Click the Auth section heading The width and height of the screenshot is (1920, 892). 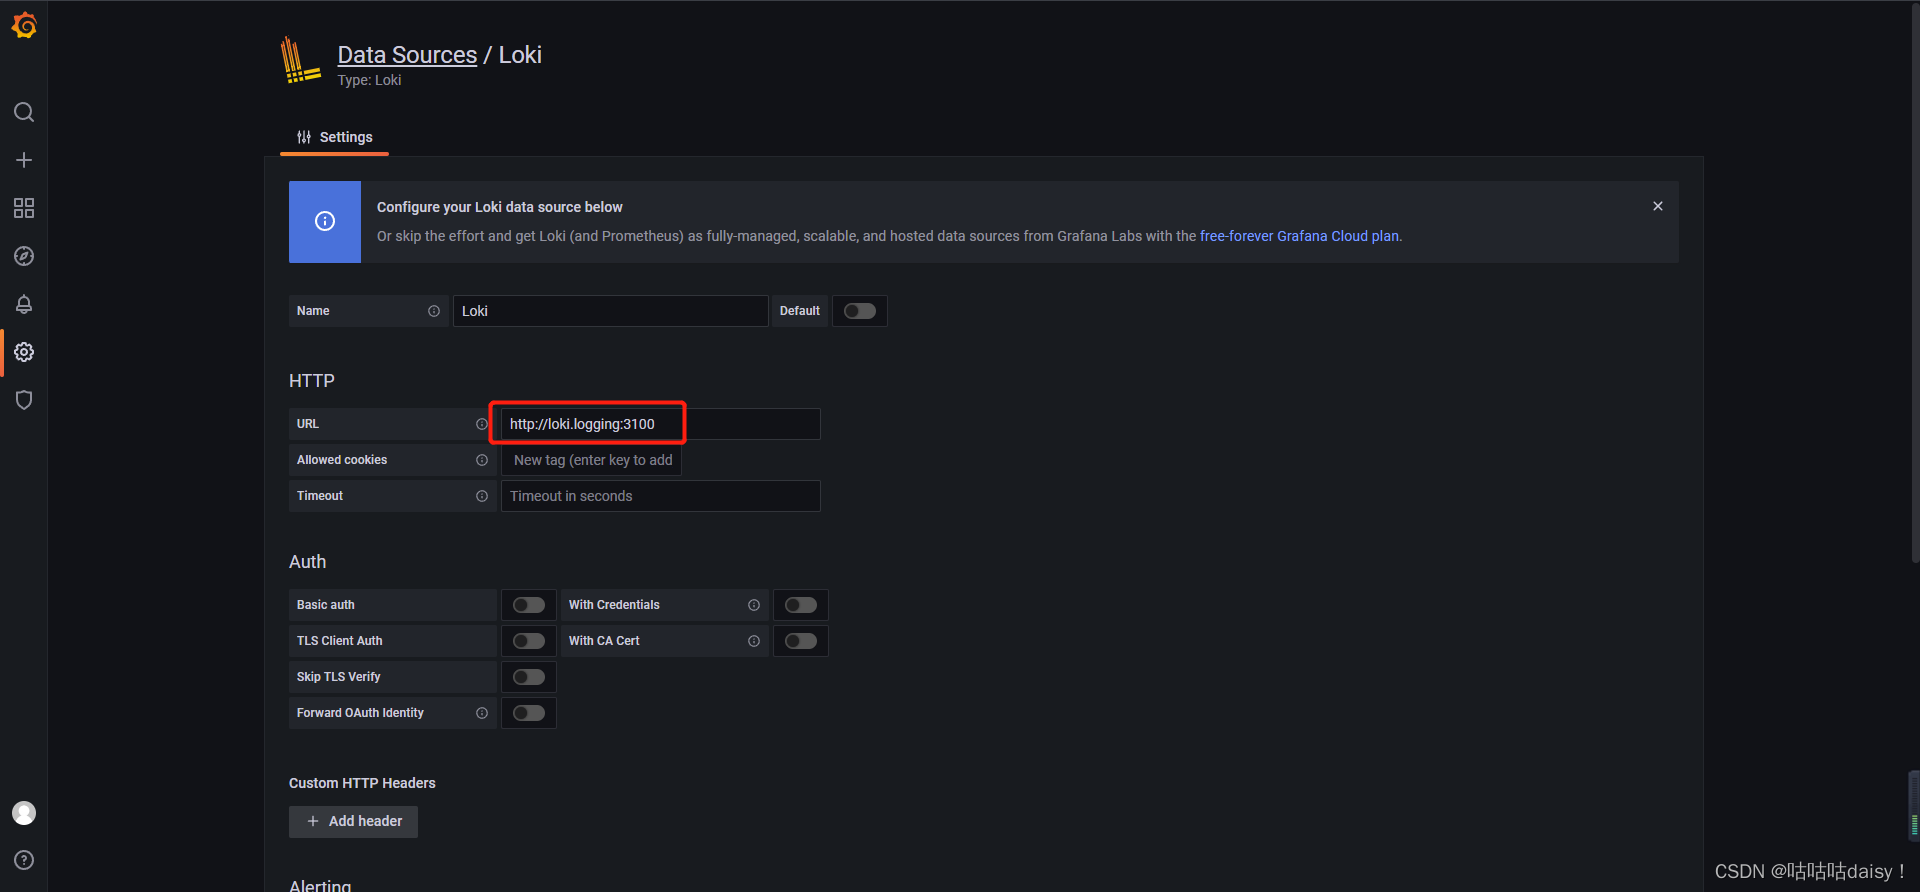[x=307, y=562]
